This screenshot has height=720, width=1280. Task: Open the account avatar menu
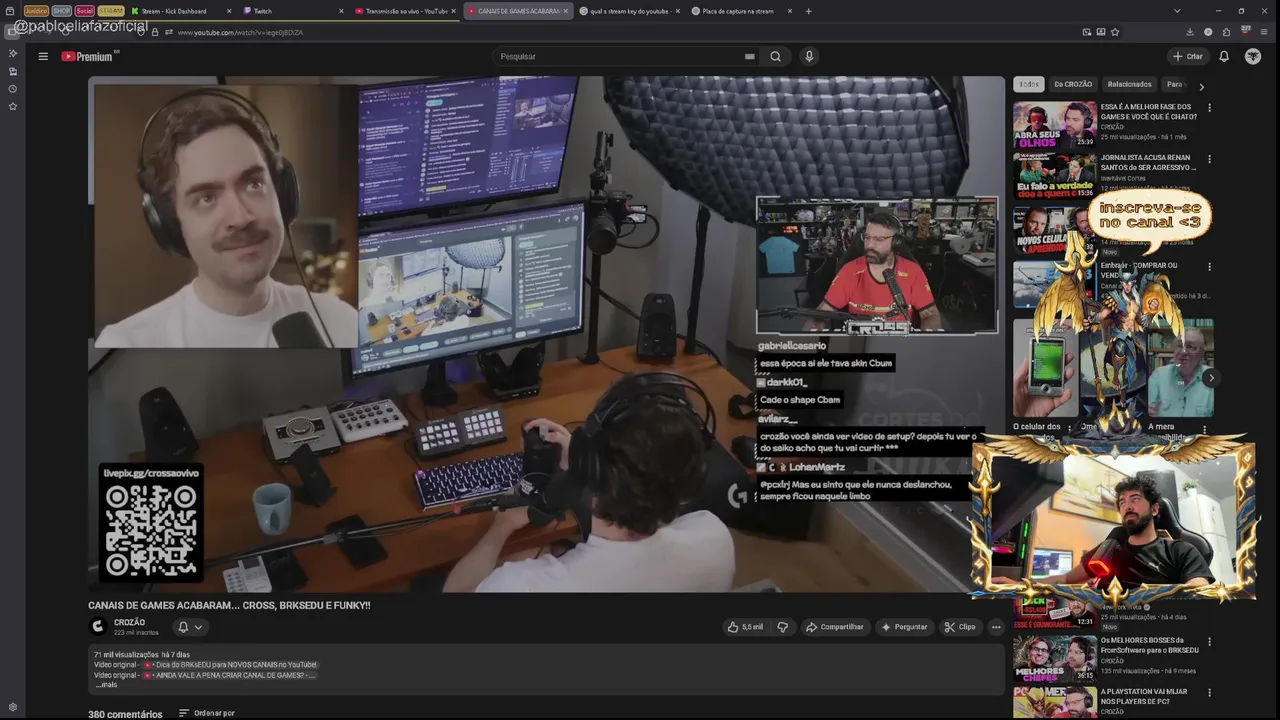point(1253,56)
